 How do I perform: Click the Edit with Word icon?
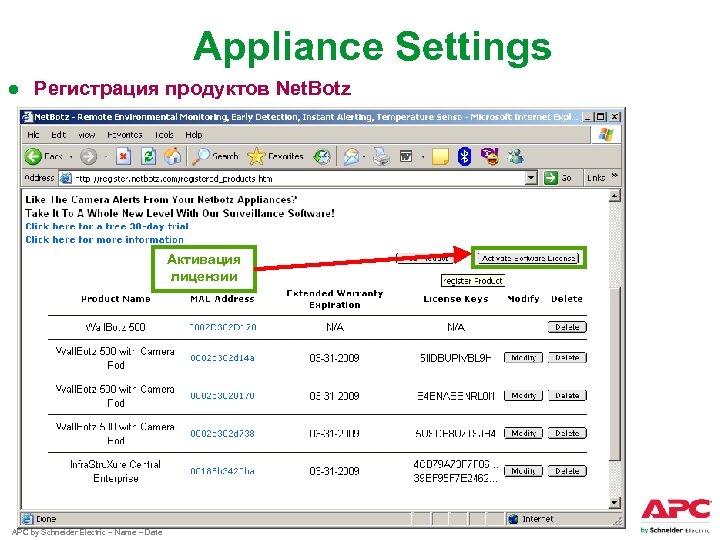(406, 157)
